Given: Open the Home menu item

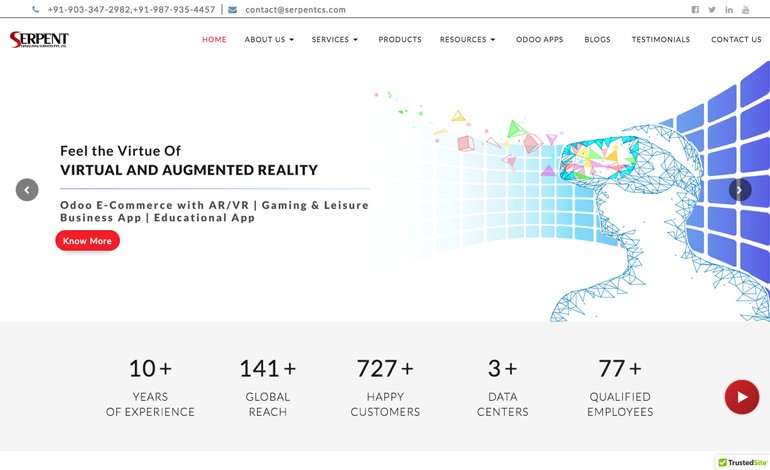Looking at the screenshot, I should pos(214,39).
